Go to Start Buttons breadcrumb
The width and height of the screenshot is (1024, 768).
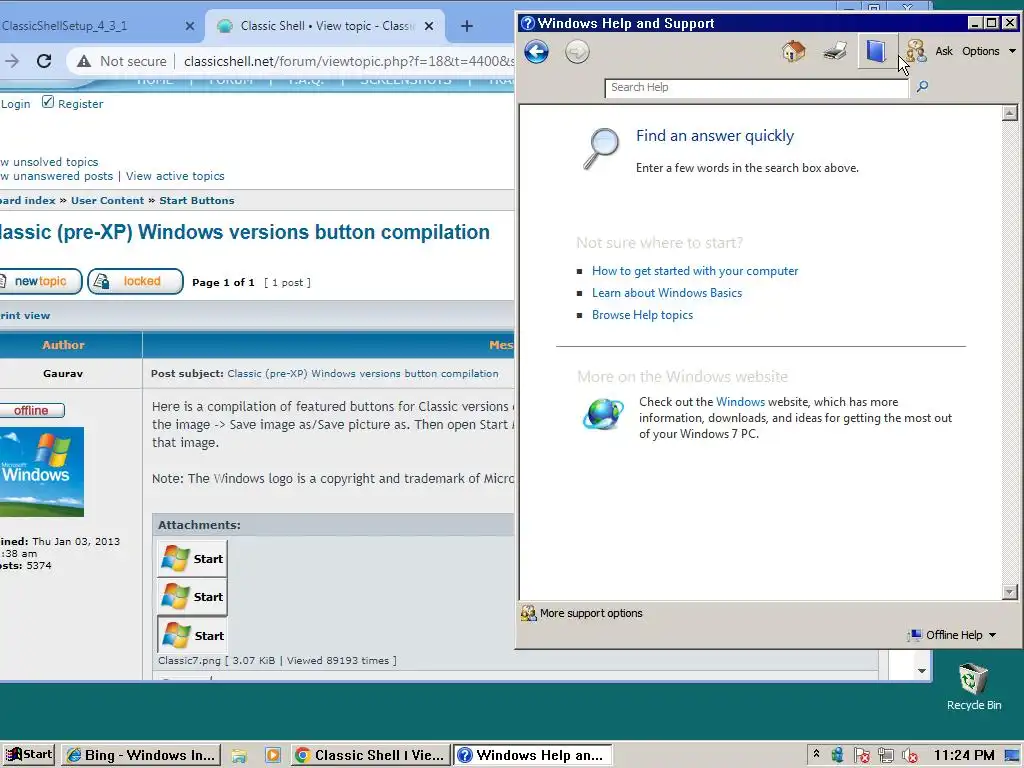(x=197, y=200)
